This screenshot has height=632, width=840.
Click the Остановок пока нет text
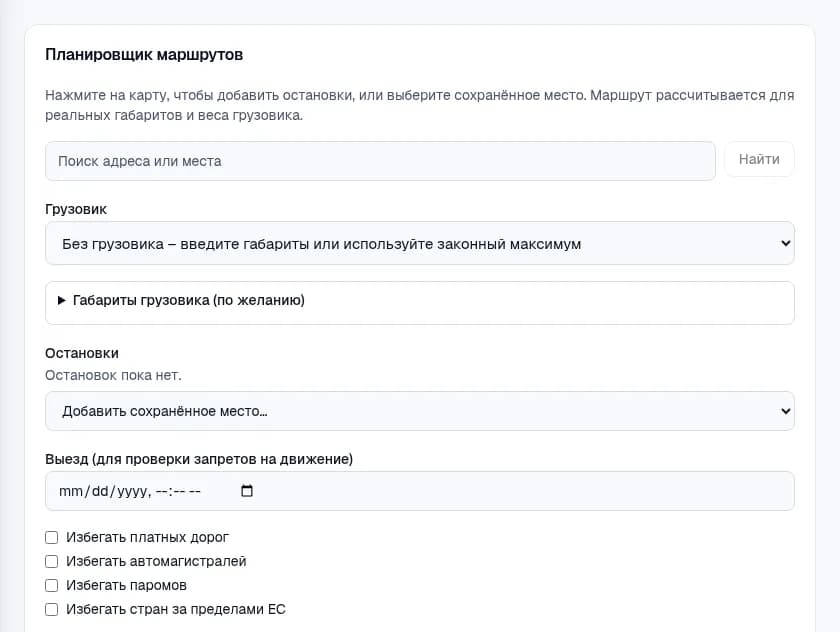tap(113, 375)
